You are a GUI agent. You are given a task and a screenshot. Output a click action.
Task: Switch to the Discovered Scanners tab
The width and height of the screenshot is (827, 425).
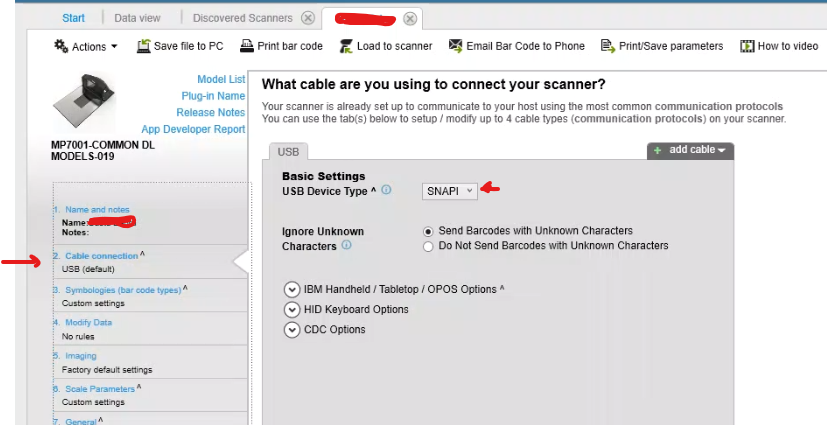click(243, 18)
